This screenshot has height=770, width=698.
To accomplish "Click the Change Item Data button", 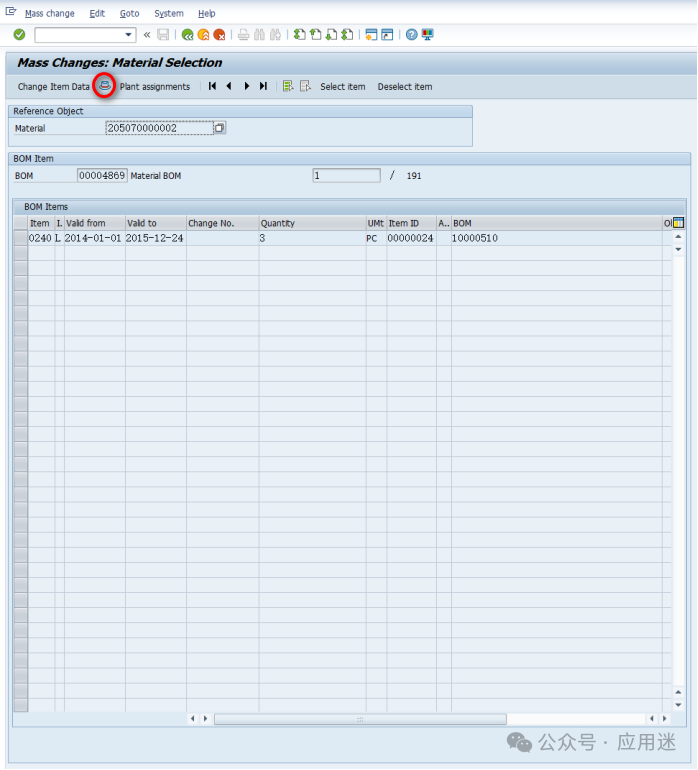I will [53, 87].
